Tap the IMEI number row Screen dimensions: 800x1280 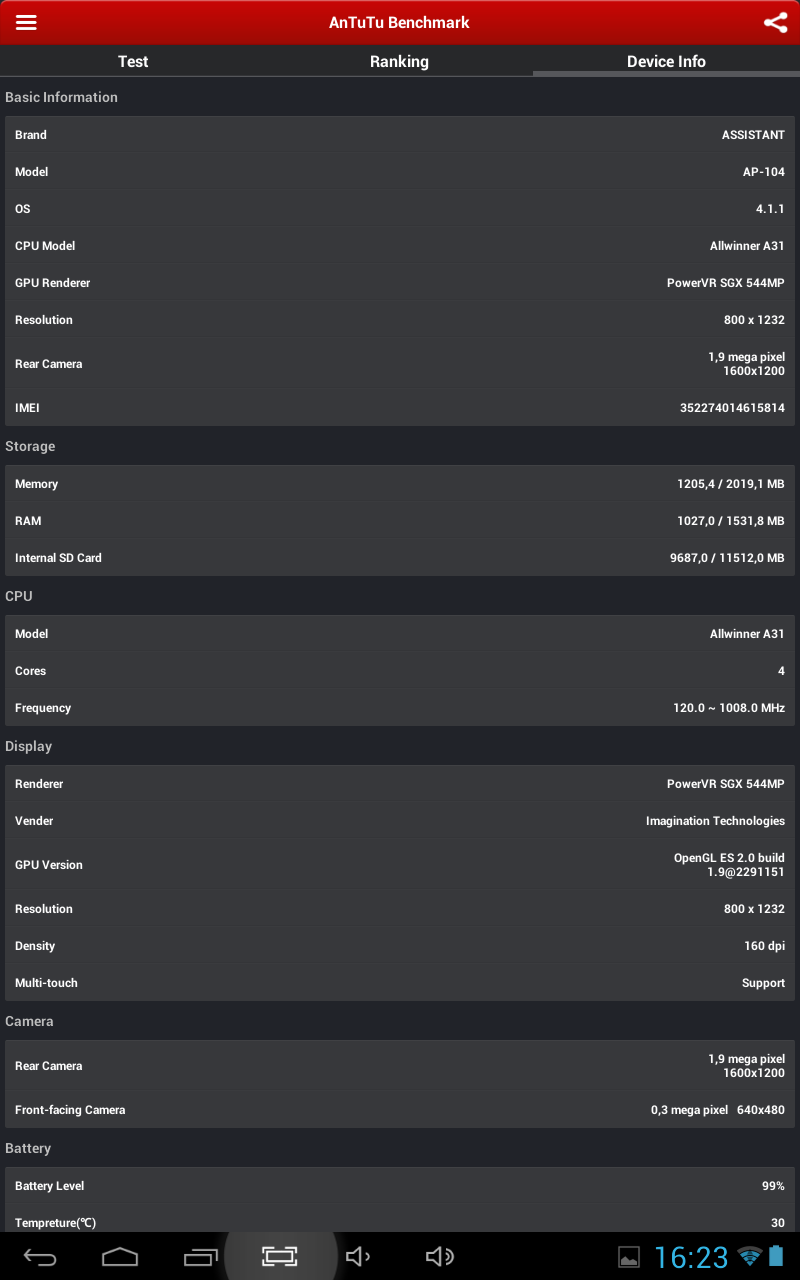[400, 408]
